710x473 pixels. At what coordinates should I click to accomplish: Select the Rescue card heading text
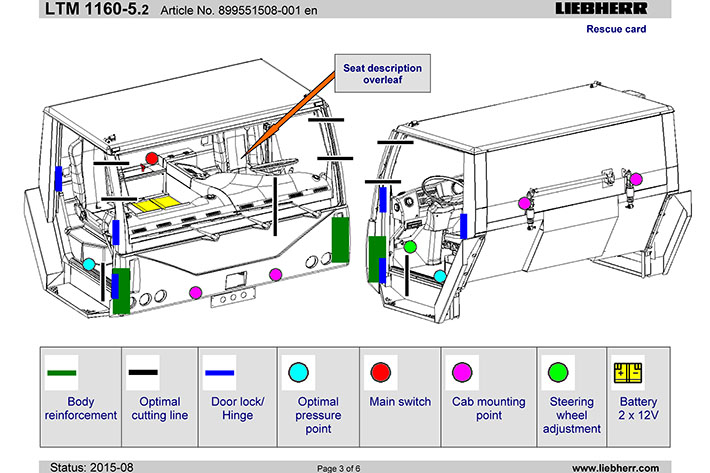click(615, 29)
